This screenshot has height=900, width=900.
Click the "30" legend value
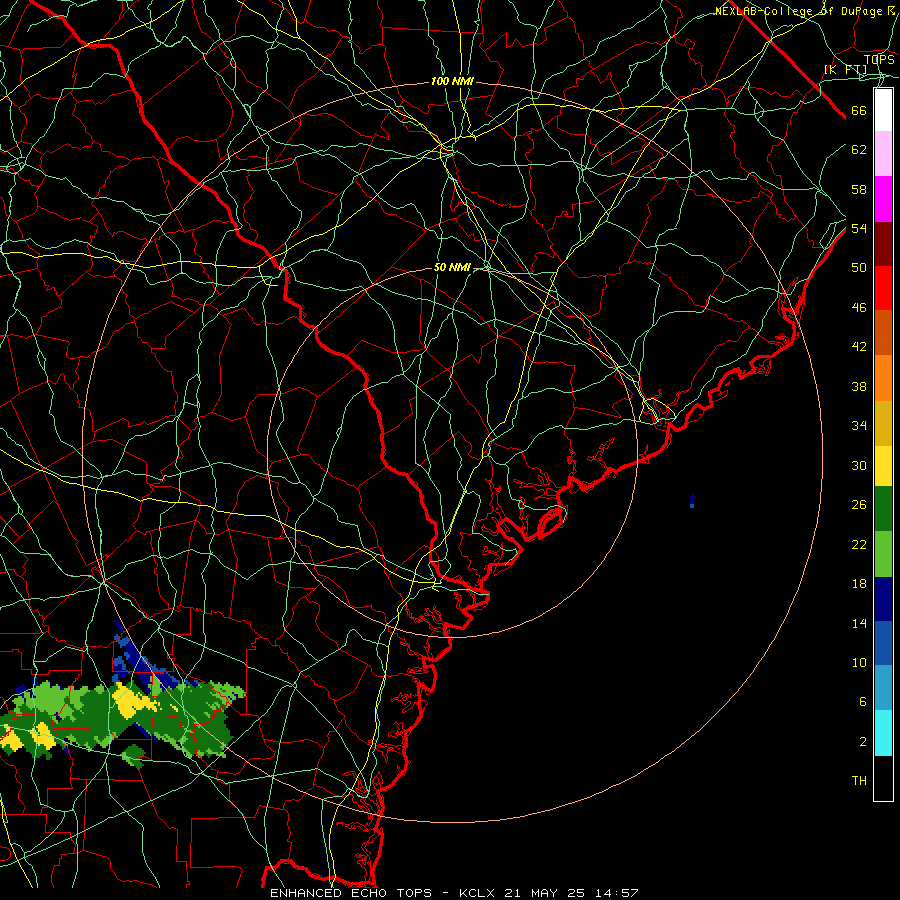(x=859, y=465)
